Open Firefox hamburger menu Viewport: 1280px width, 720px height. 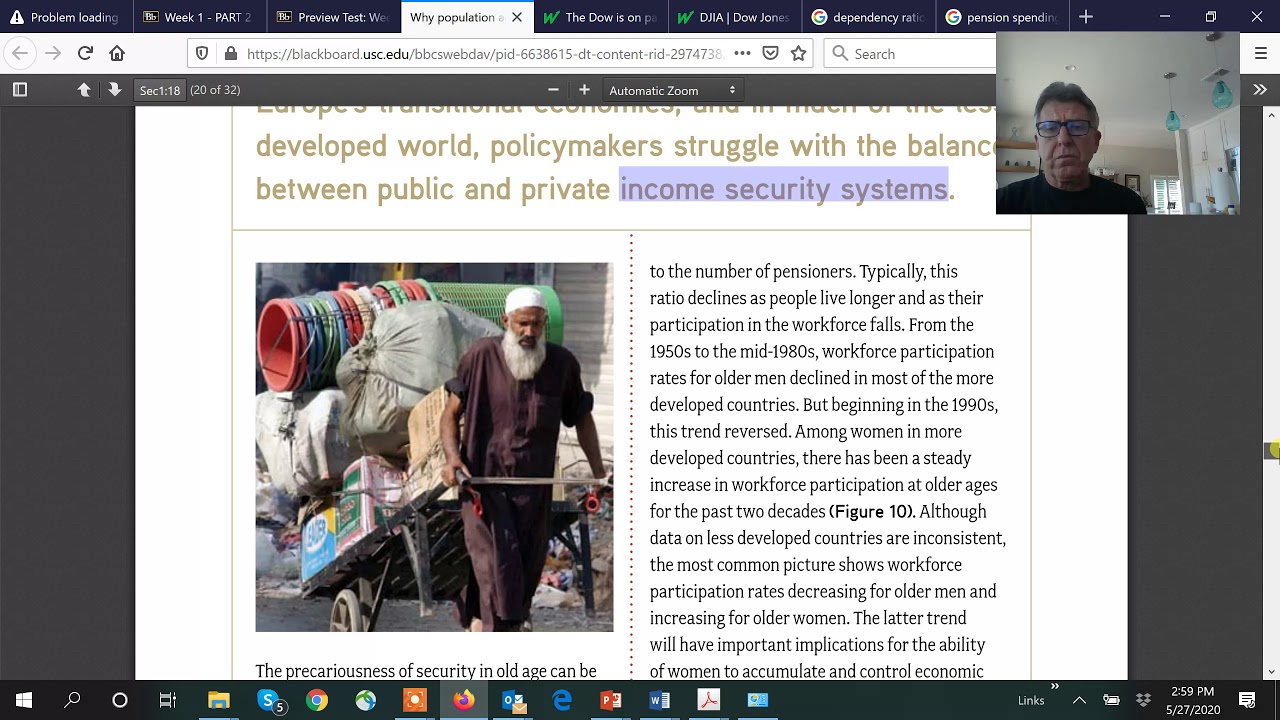click(x=1260, y=53)
